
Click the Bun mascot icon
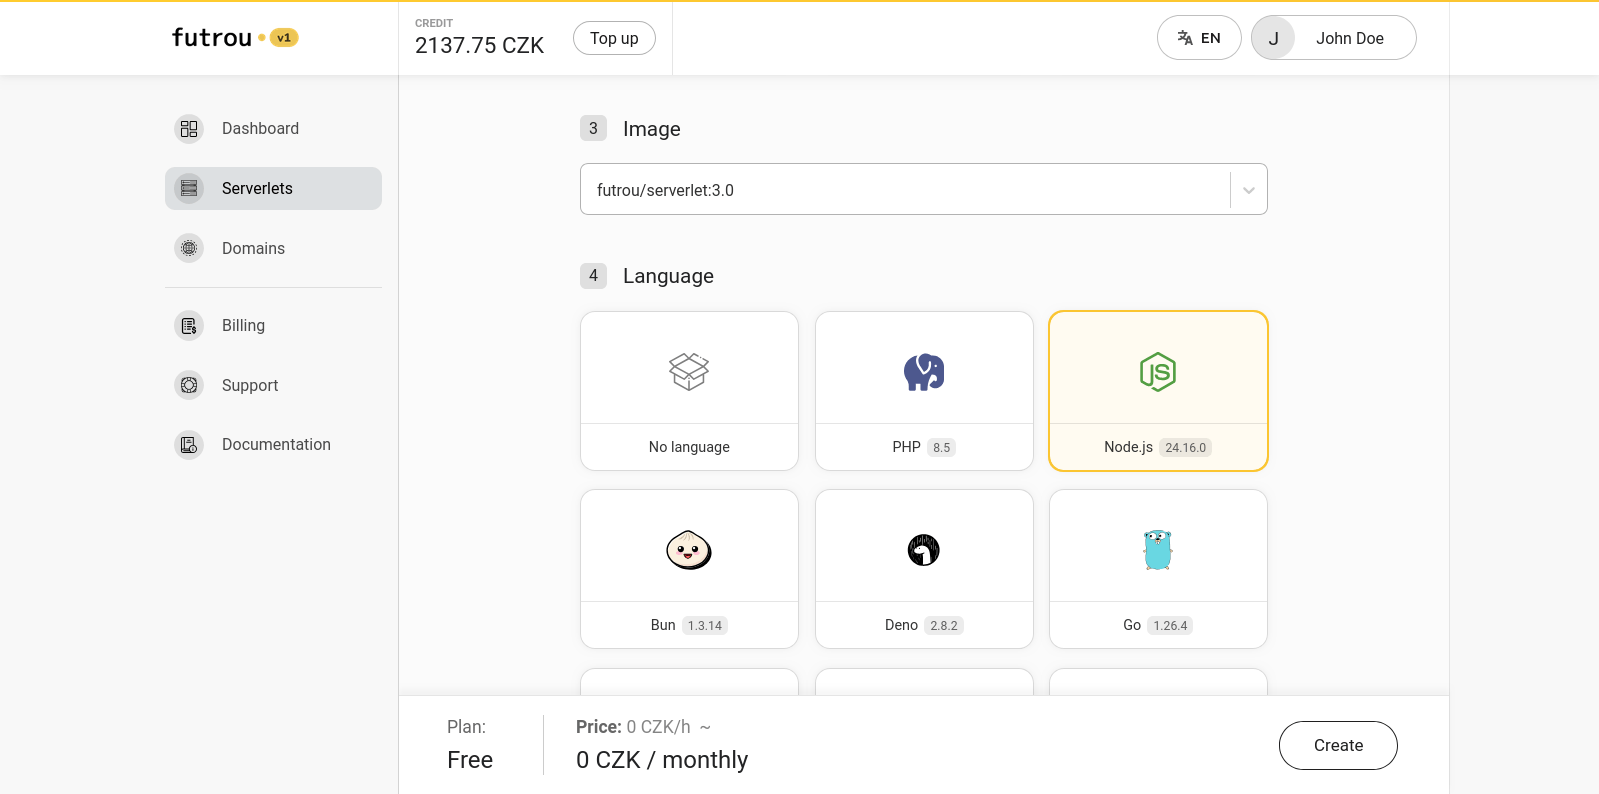689,550
